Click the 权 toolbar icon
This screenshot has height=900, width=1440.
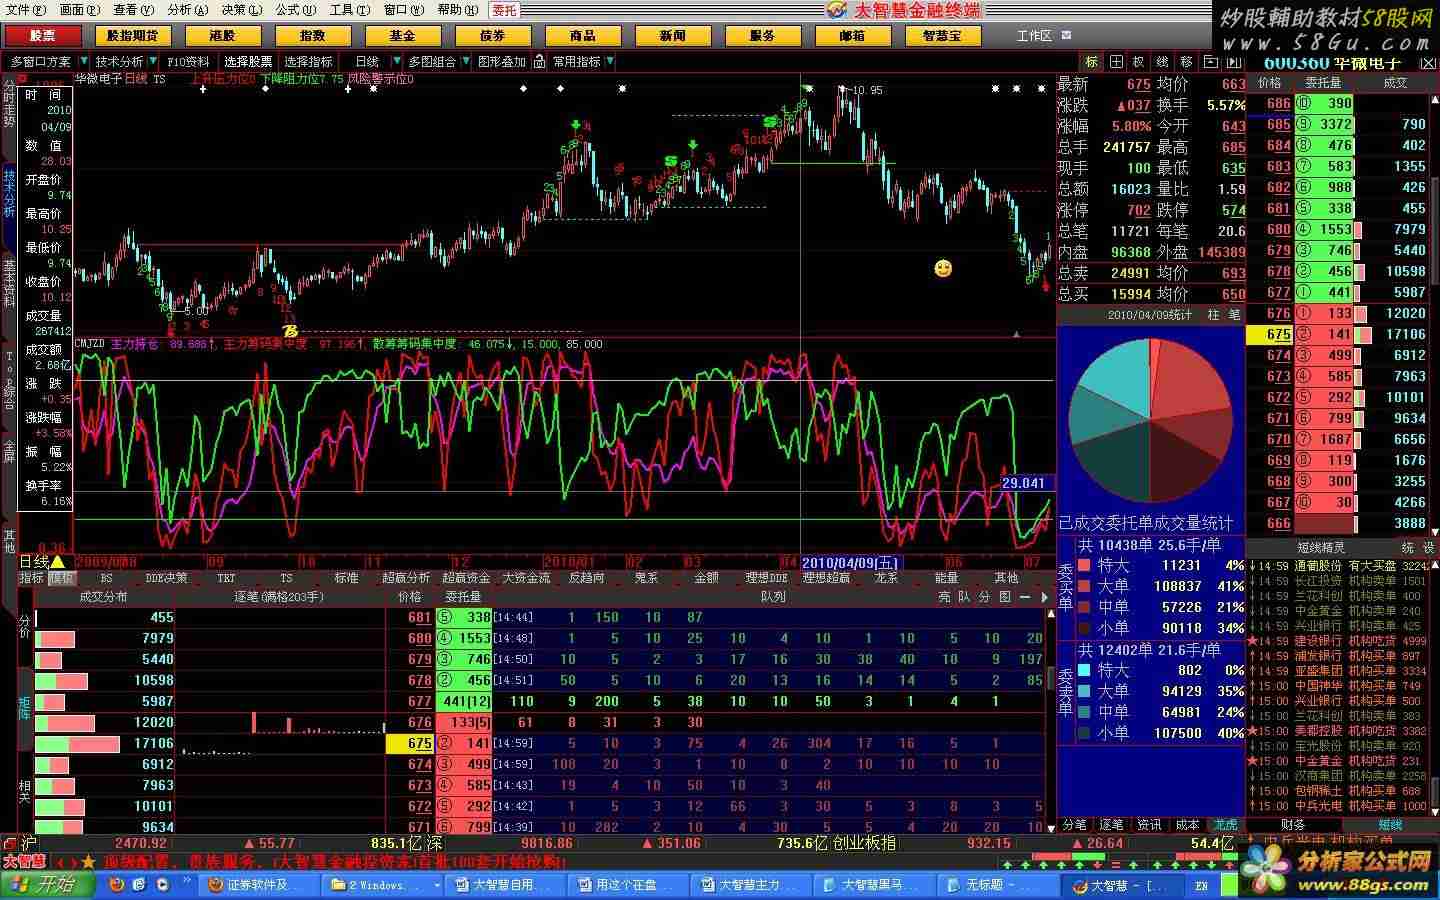click(x=1139, y=62)
